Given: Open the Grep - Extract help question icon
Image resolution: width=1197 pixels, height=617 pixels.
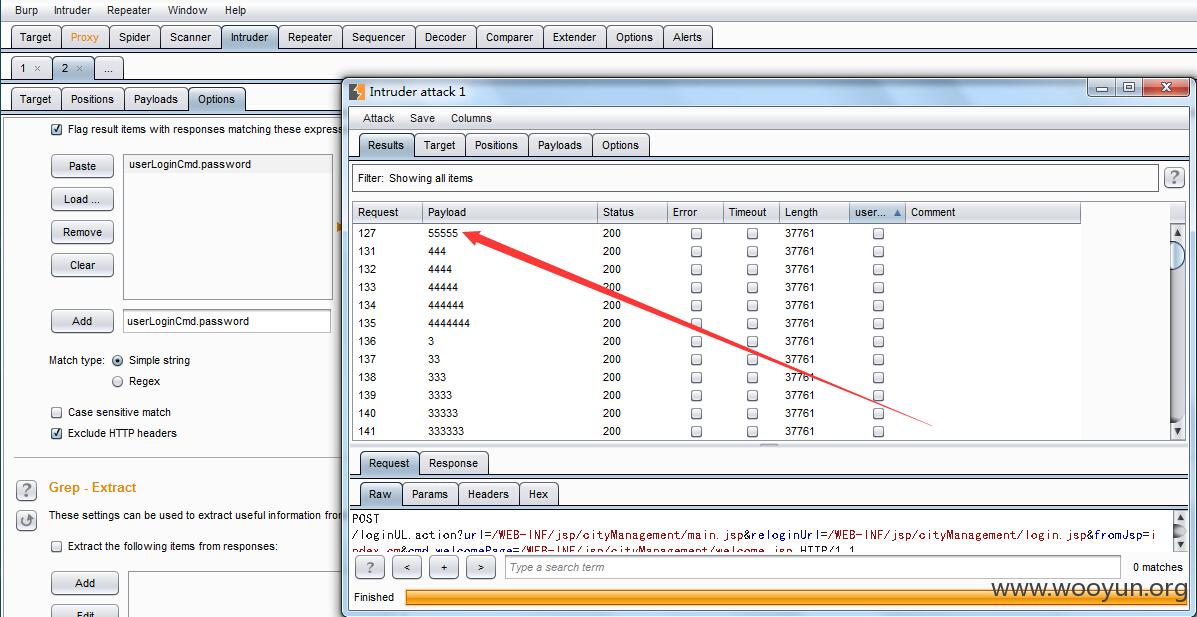Looking at the screenshot, I should pos(27,489).
